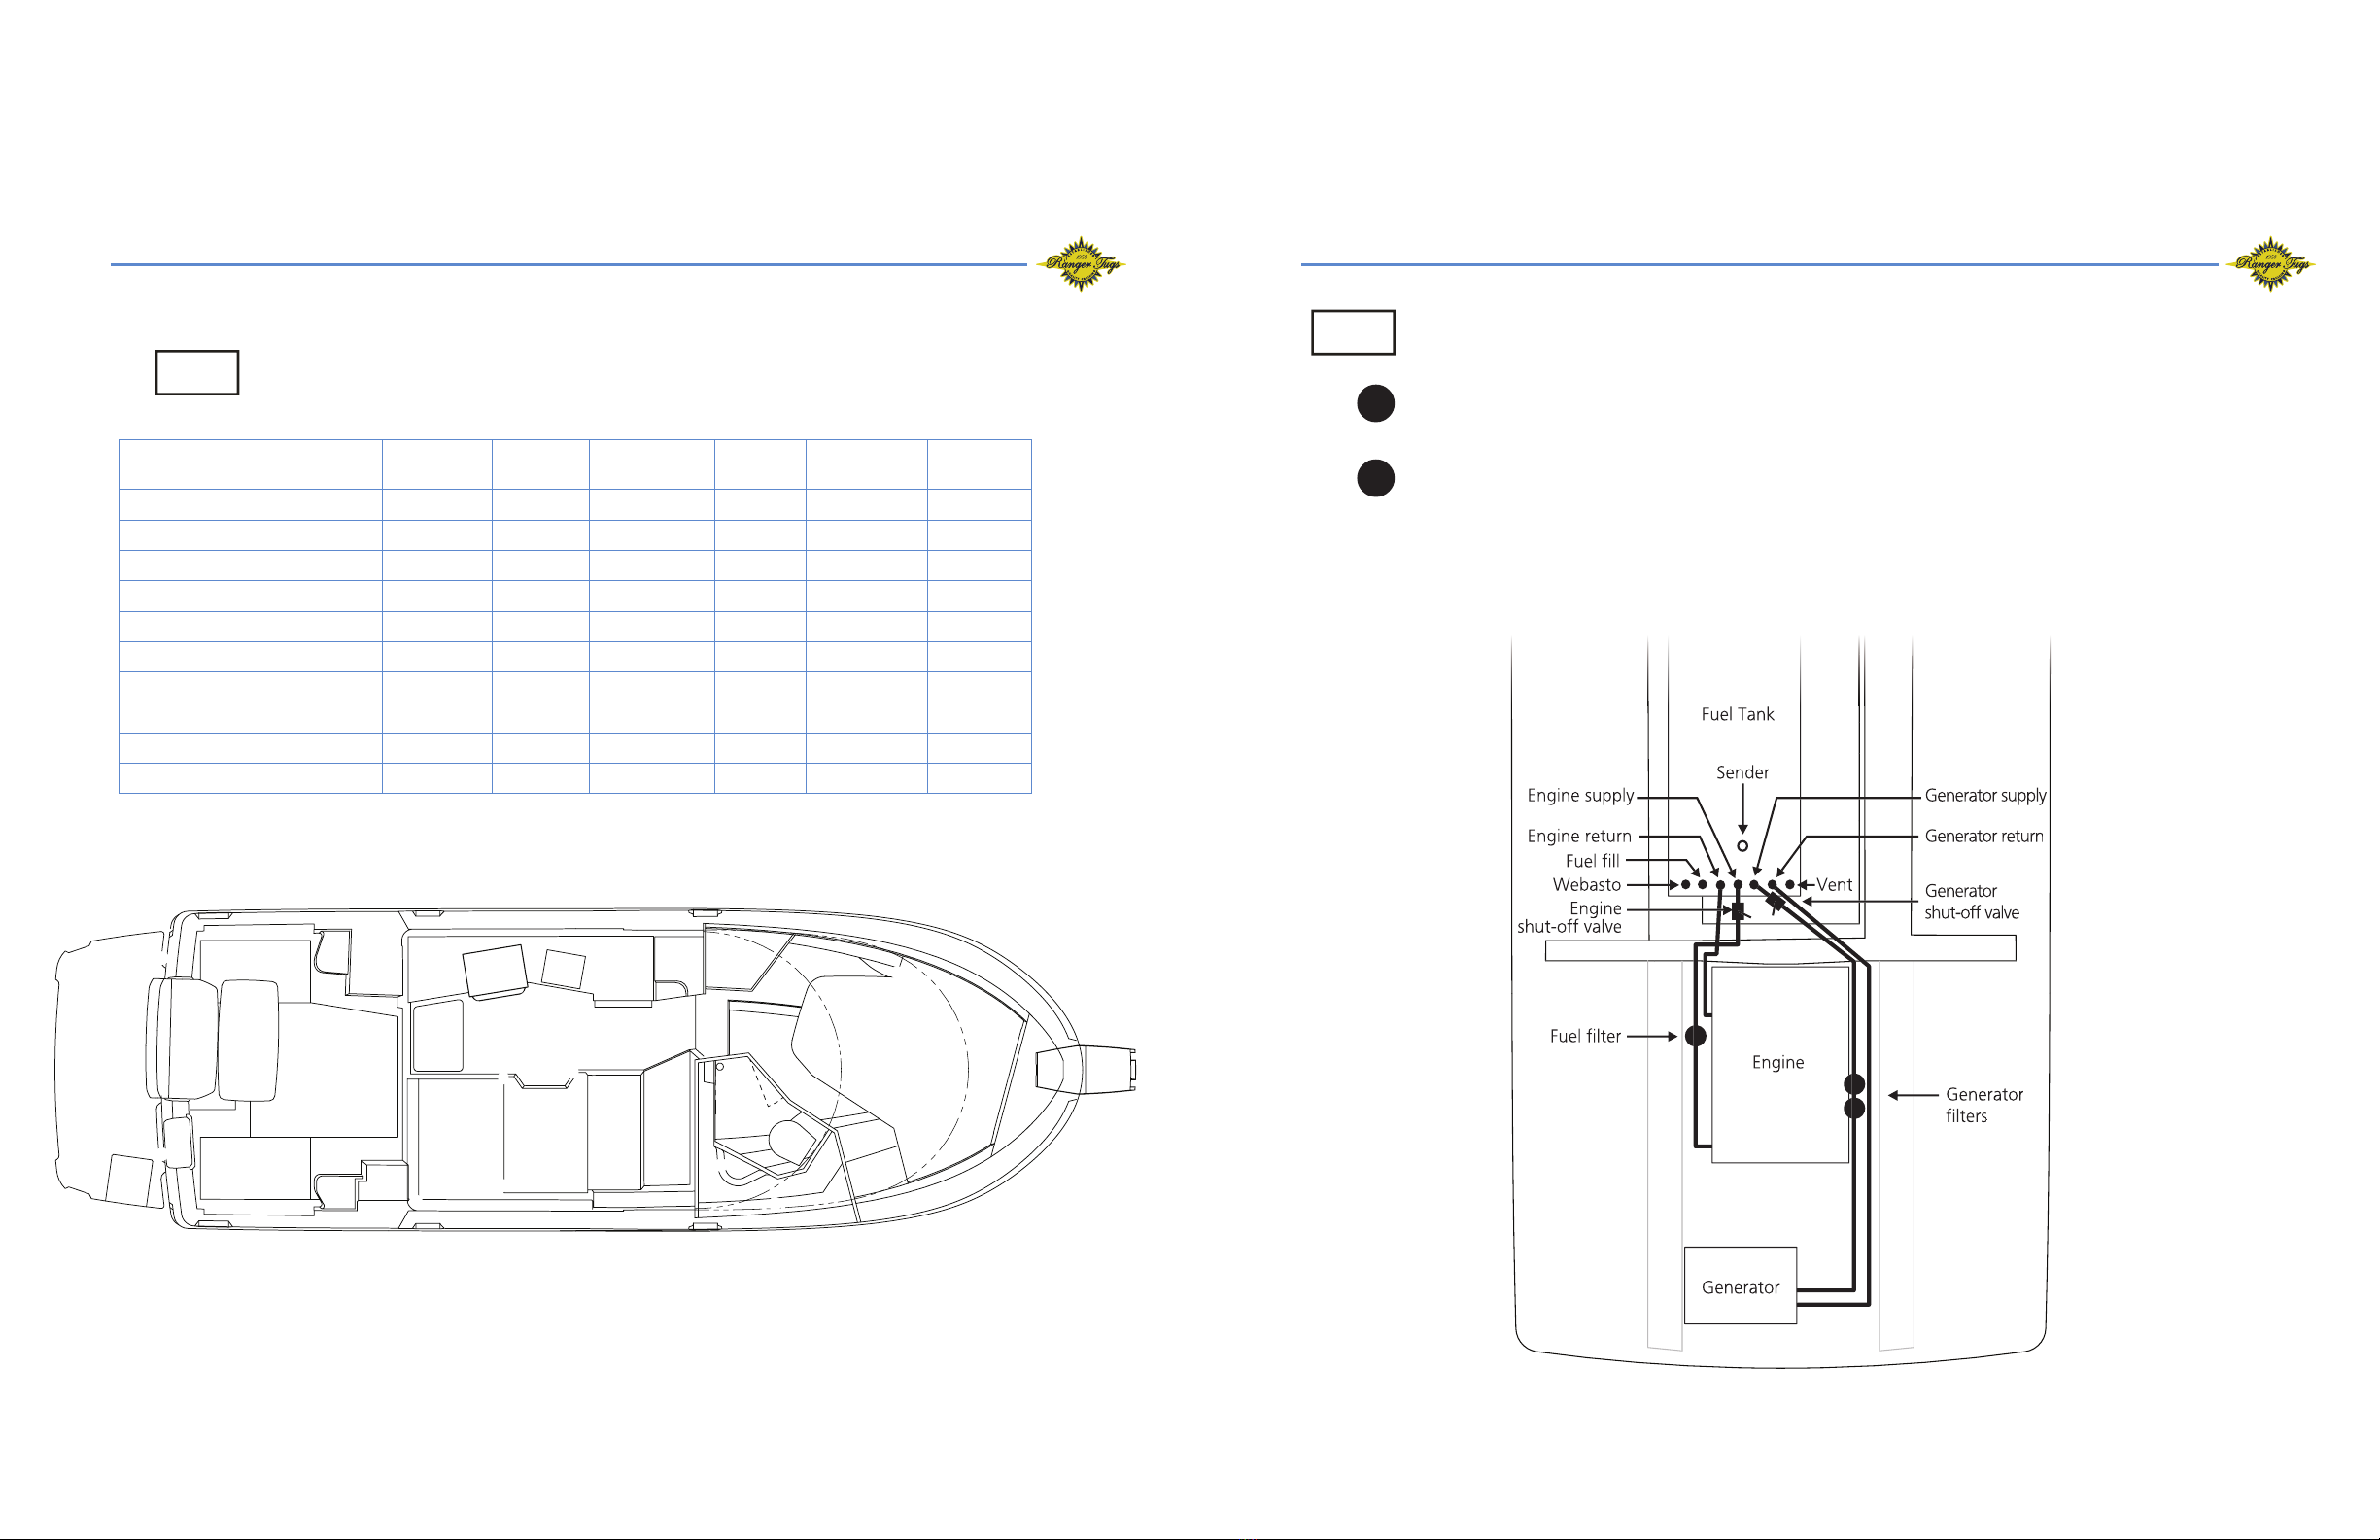Select the 'Generator return' label

pyautogui.click(x=1984, y=836)
